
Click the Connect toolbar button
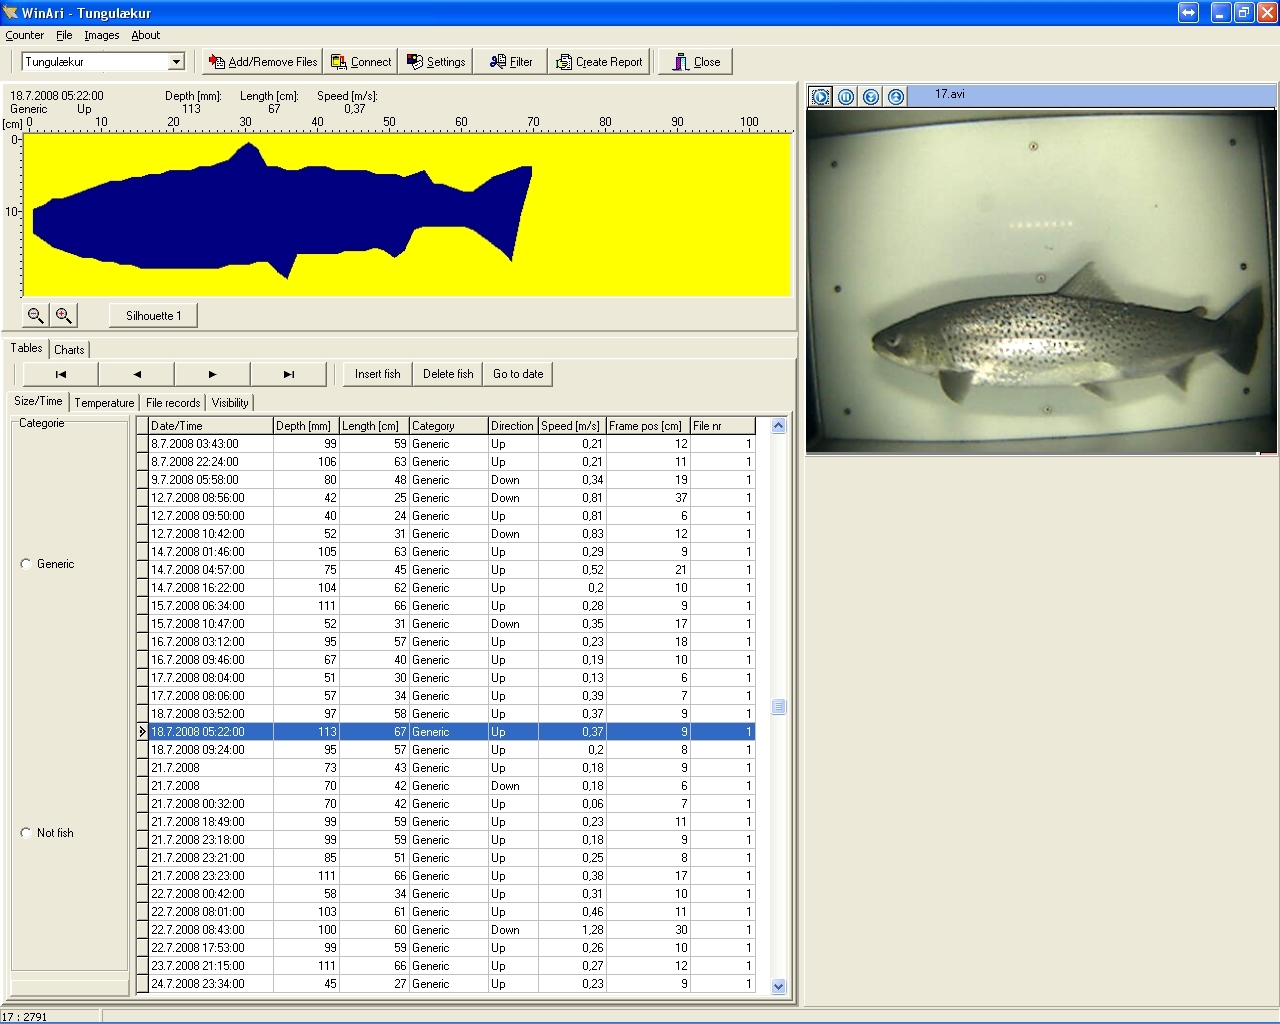click(361, 62)
